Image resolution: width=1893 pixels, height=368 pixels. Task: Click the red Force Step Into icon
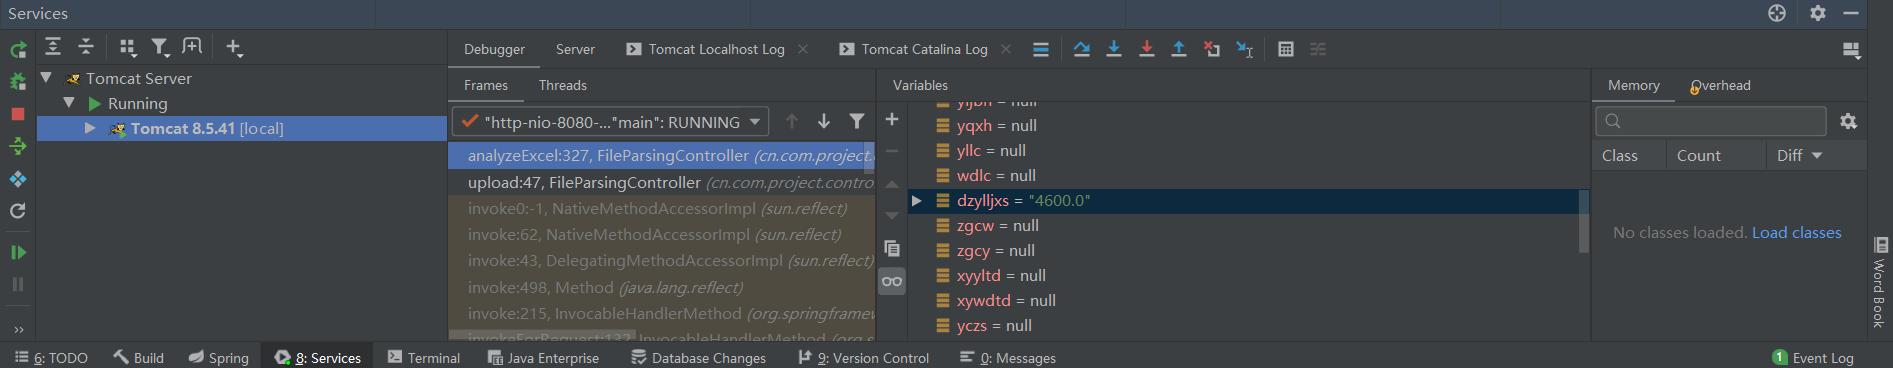coord(1147,49)
